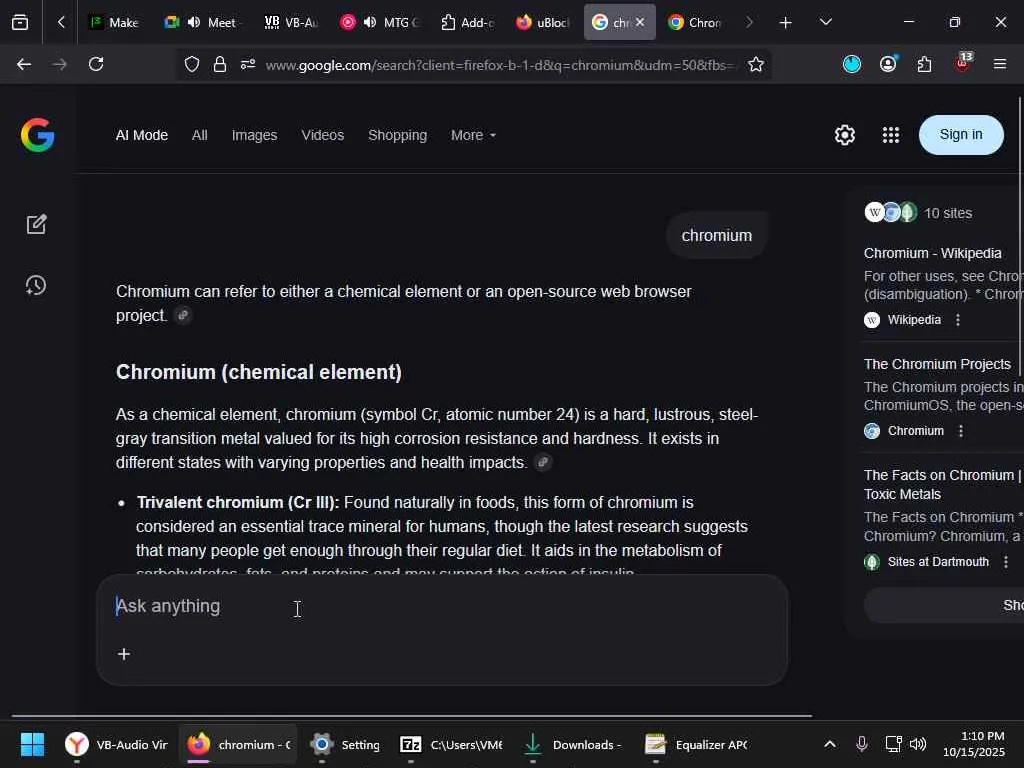Open the Equalizer APO taskbar item

(696, 744)
